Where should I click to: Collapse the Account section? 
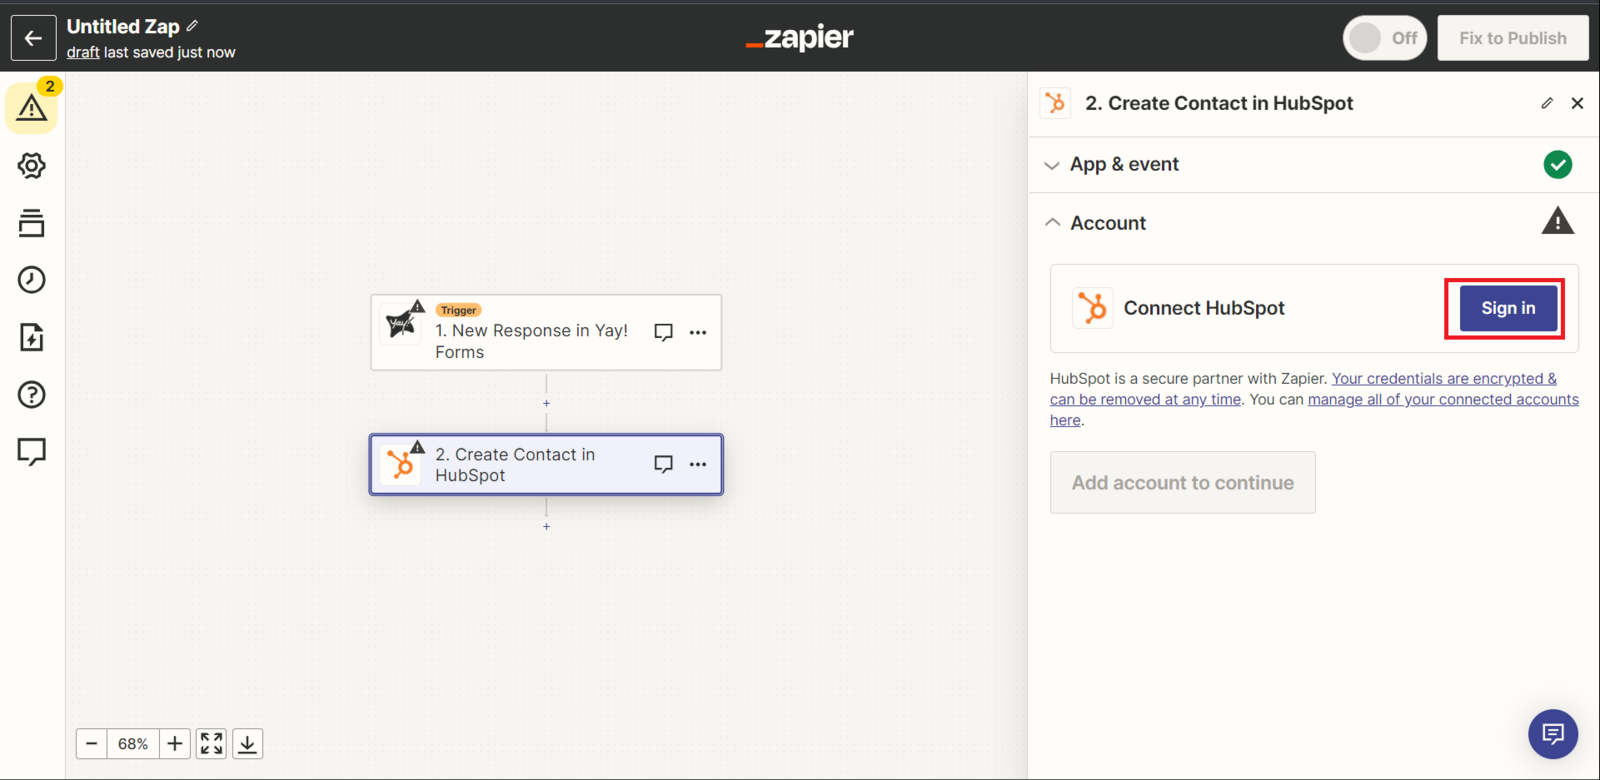pyautogui.click(x=1108, y=223)
